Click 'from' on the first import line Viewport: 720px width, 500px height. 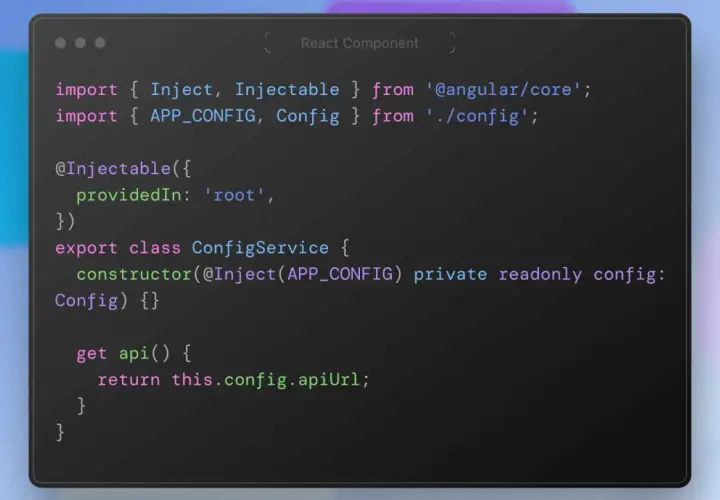pyautogui.click(x=393, y=90)
